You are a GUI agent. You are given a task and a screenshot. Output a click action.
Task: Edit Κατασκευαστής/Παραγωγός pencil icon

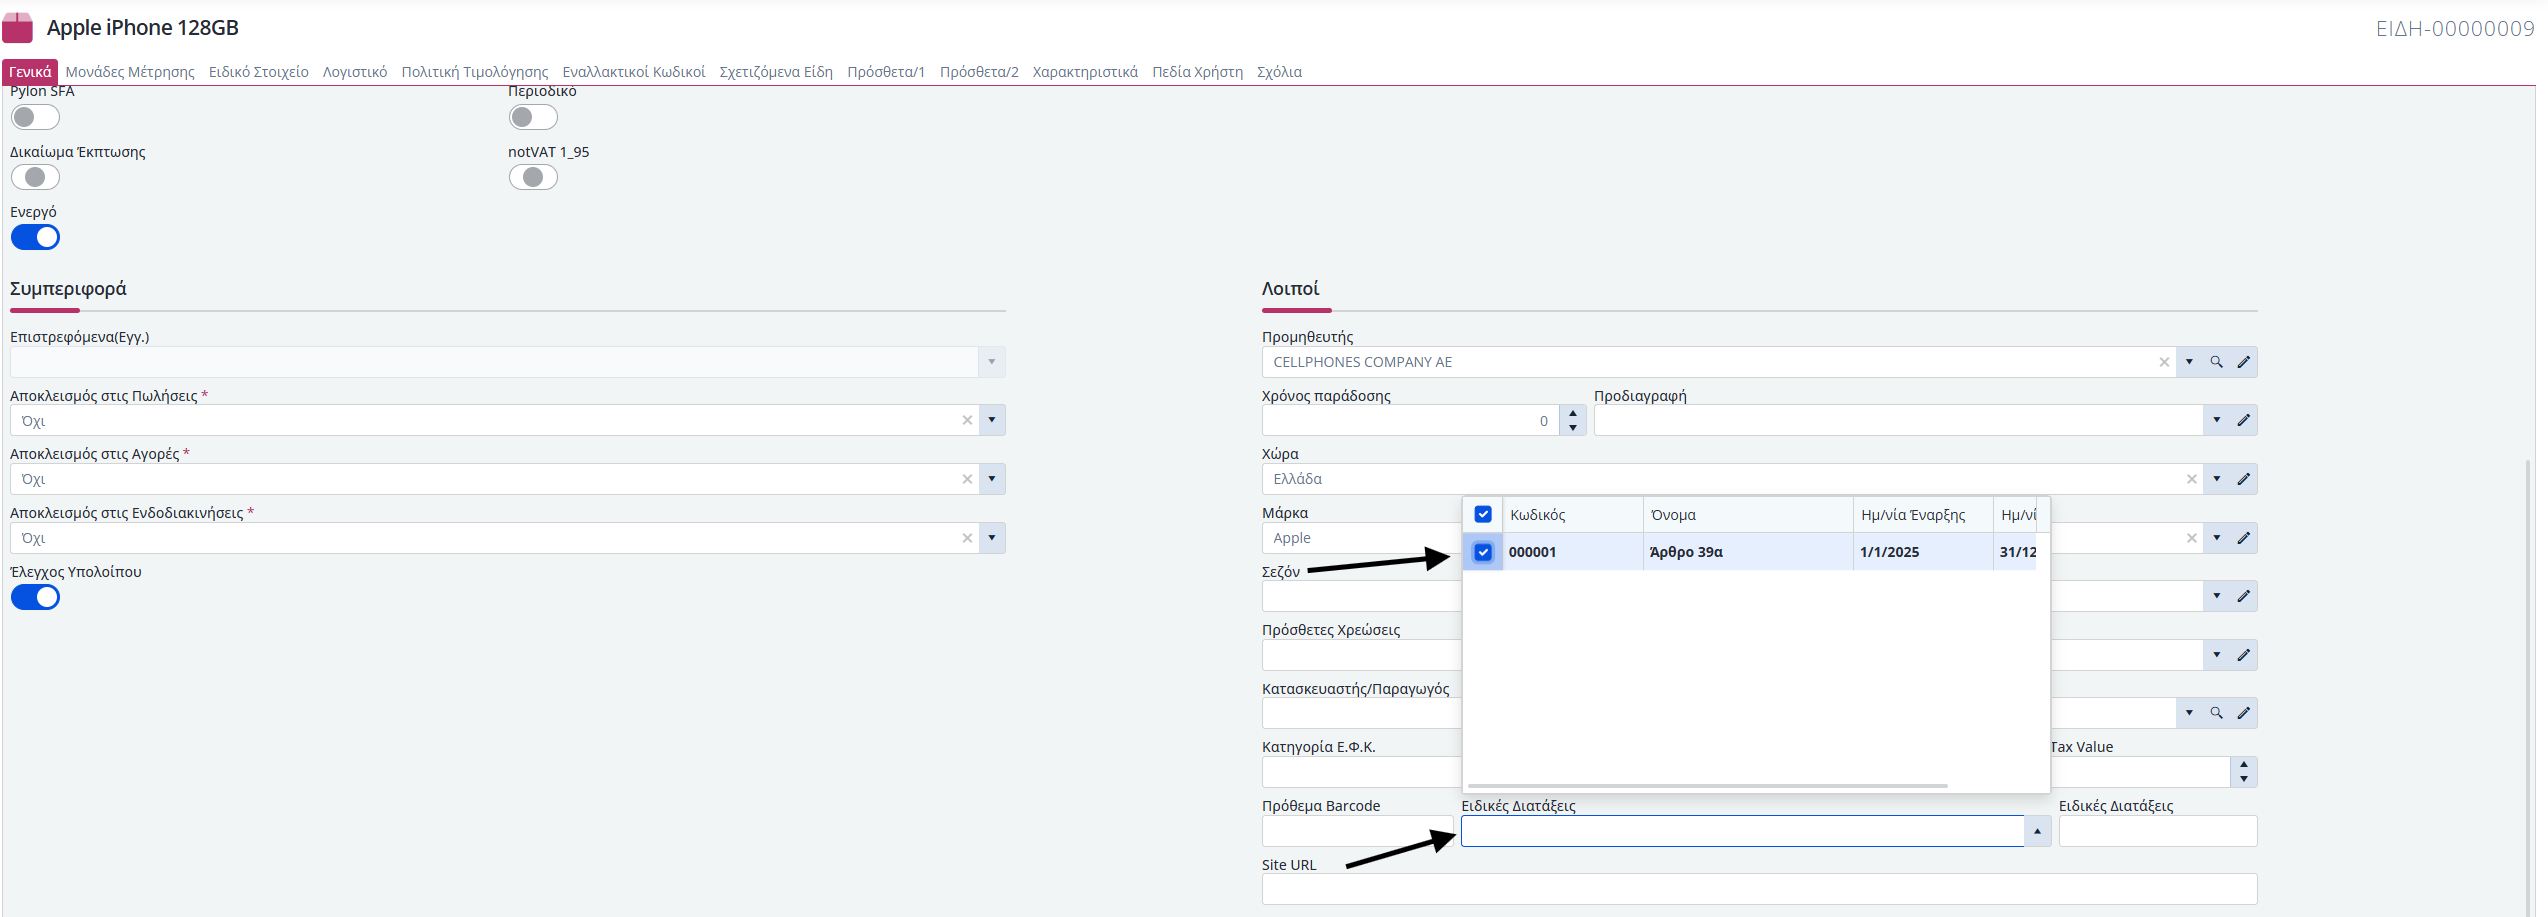[x=2244, y=713]
